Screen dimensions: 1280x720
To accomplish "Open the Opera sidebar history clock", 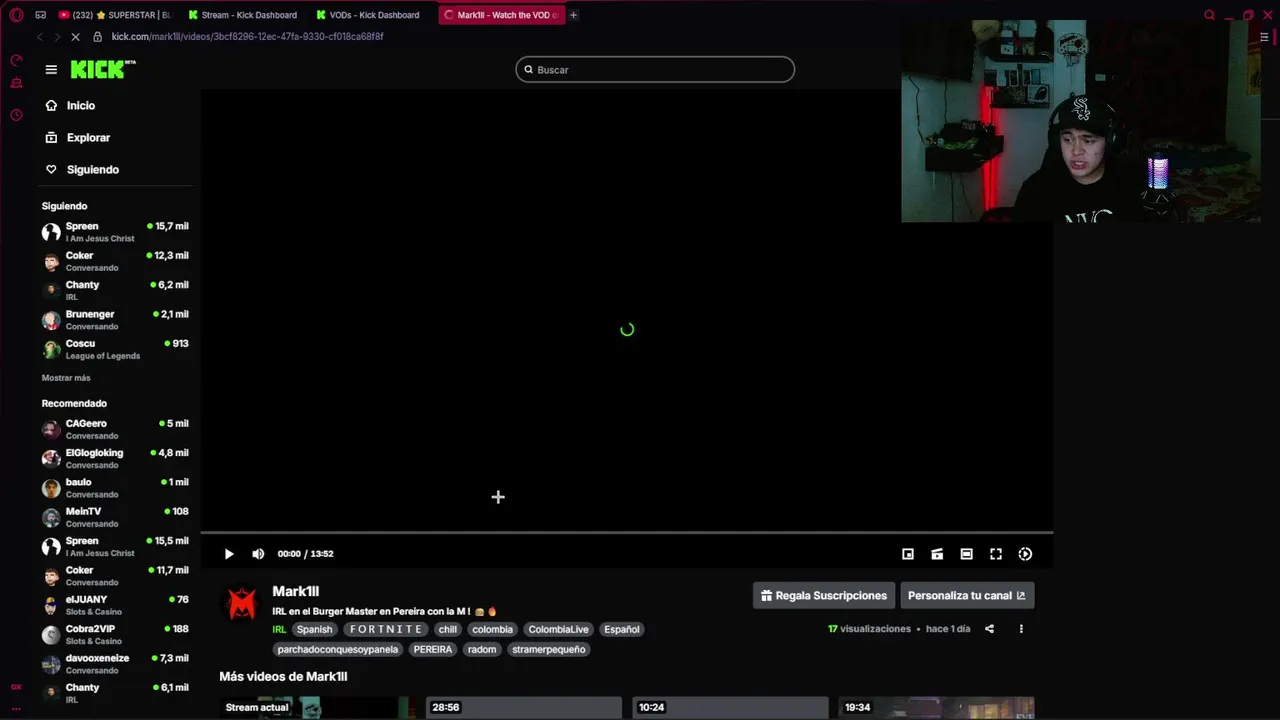I will pos(16,115).
